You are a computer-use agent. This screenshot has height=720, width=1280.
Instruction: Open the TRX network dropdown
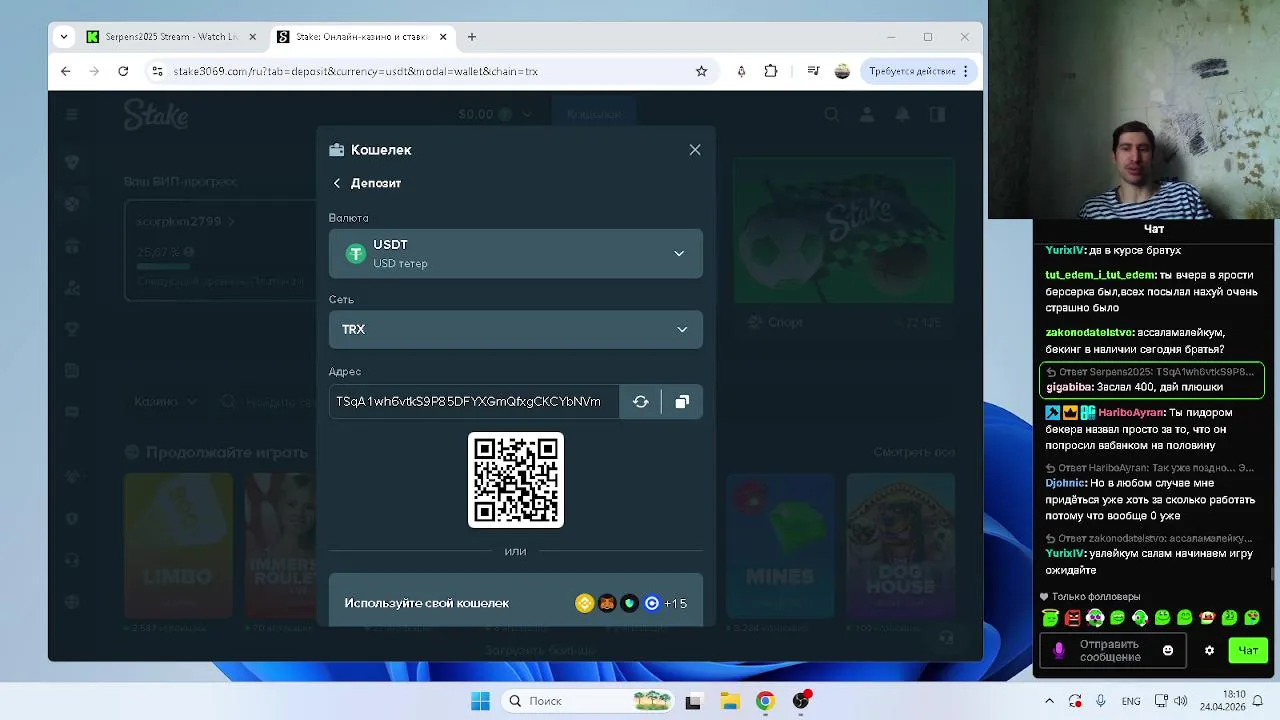click(x=516, y=329)
